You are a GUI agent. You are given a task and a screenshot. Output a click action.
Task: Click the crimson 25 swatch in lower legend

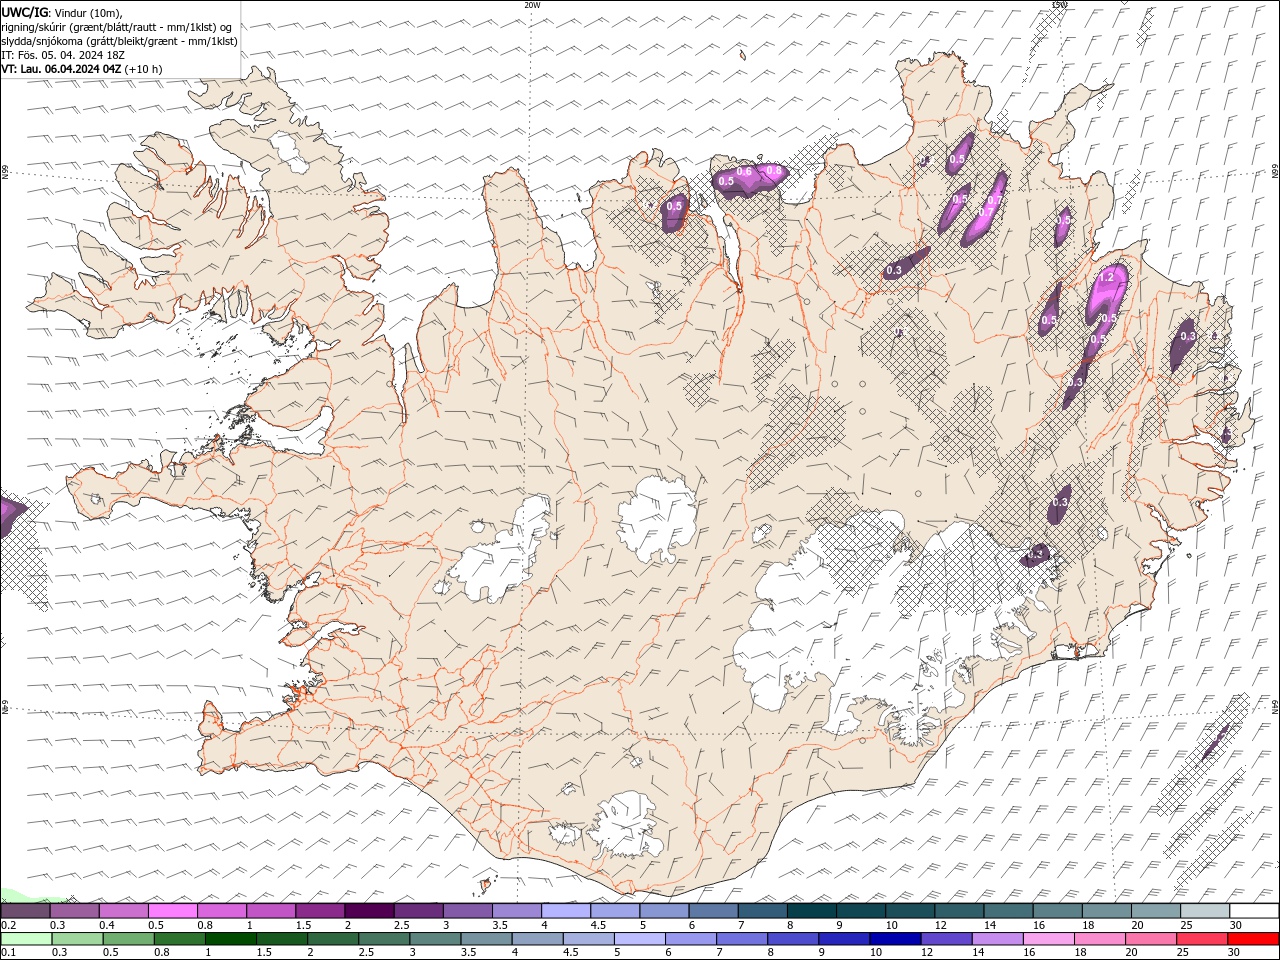tap(1203, 939)
